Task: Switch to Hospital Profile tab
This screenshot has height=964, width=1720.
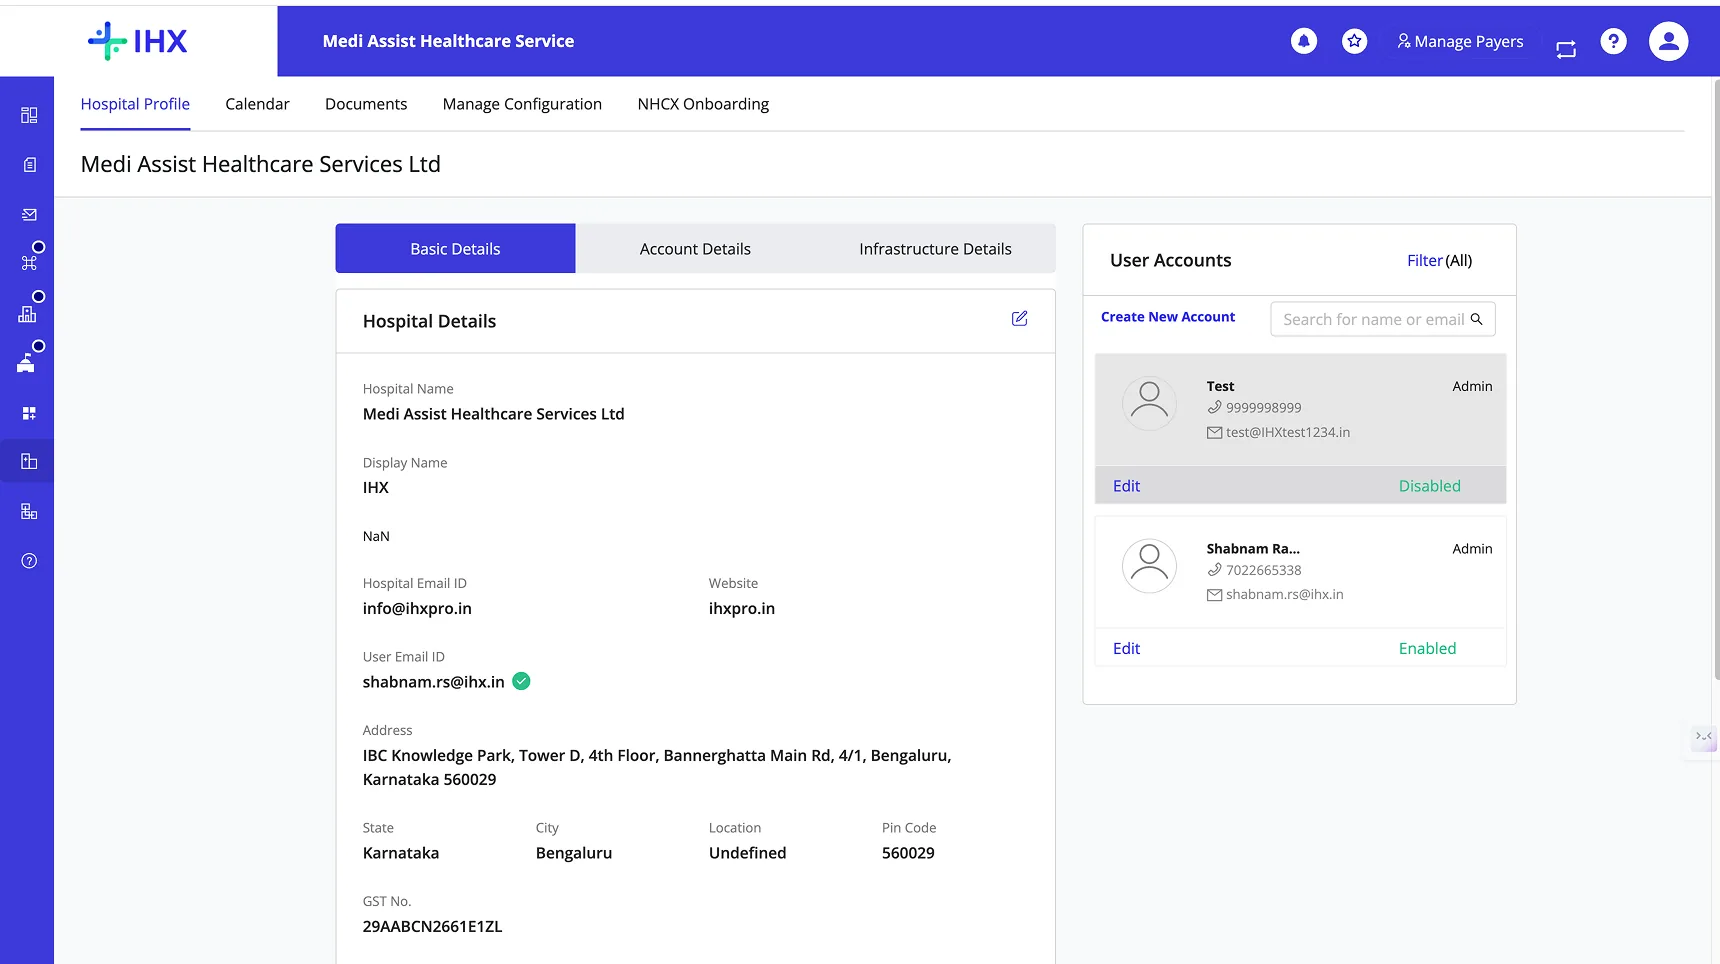Action: click(135, 104)
